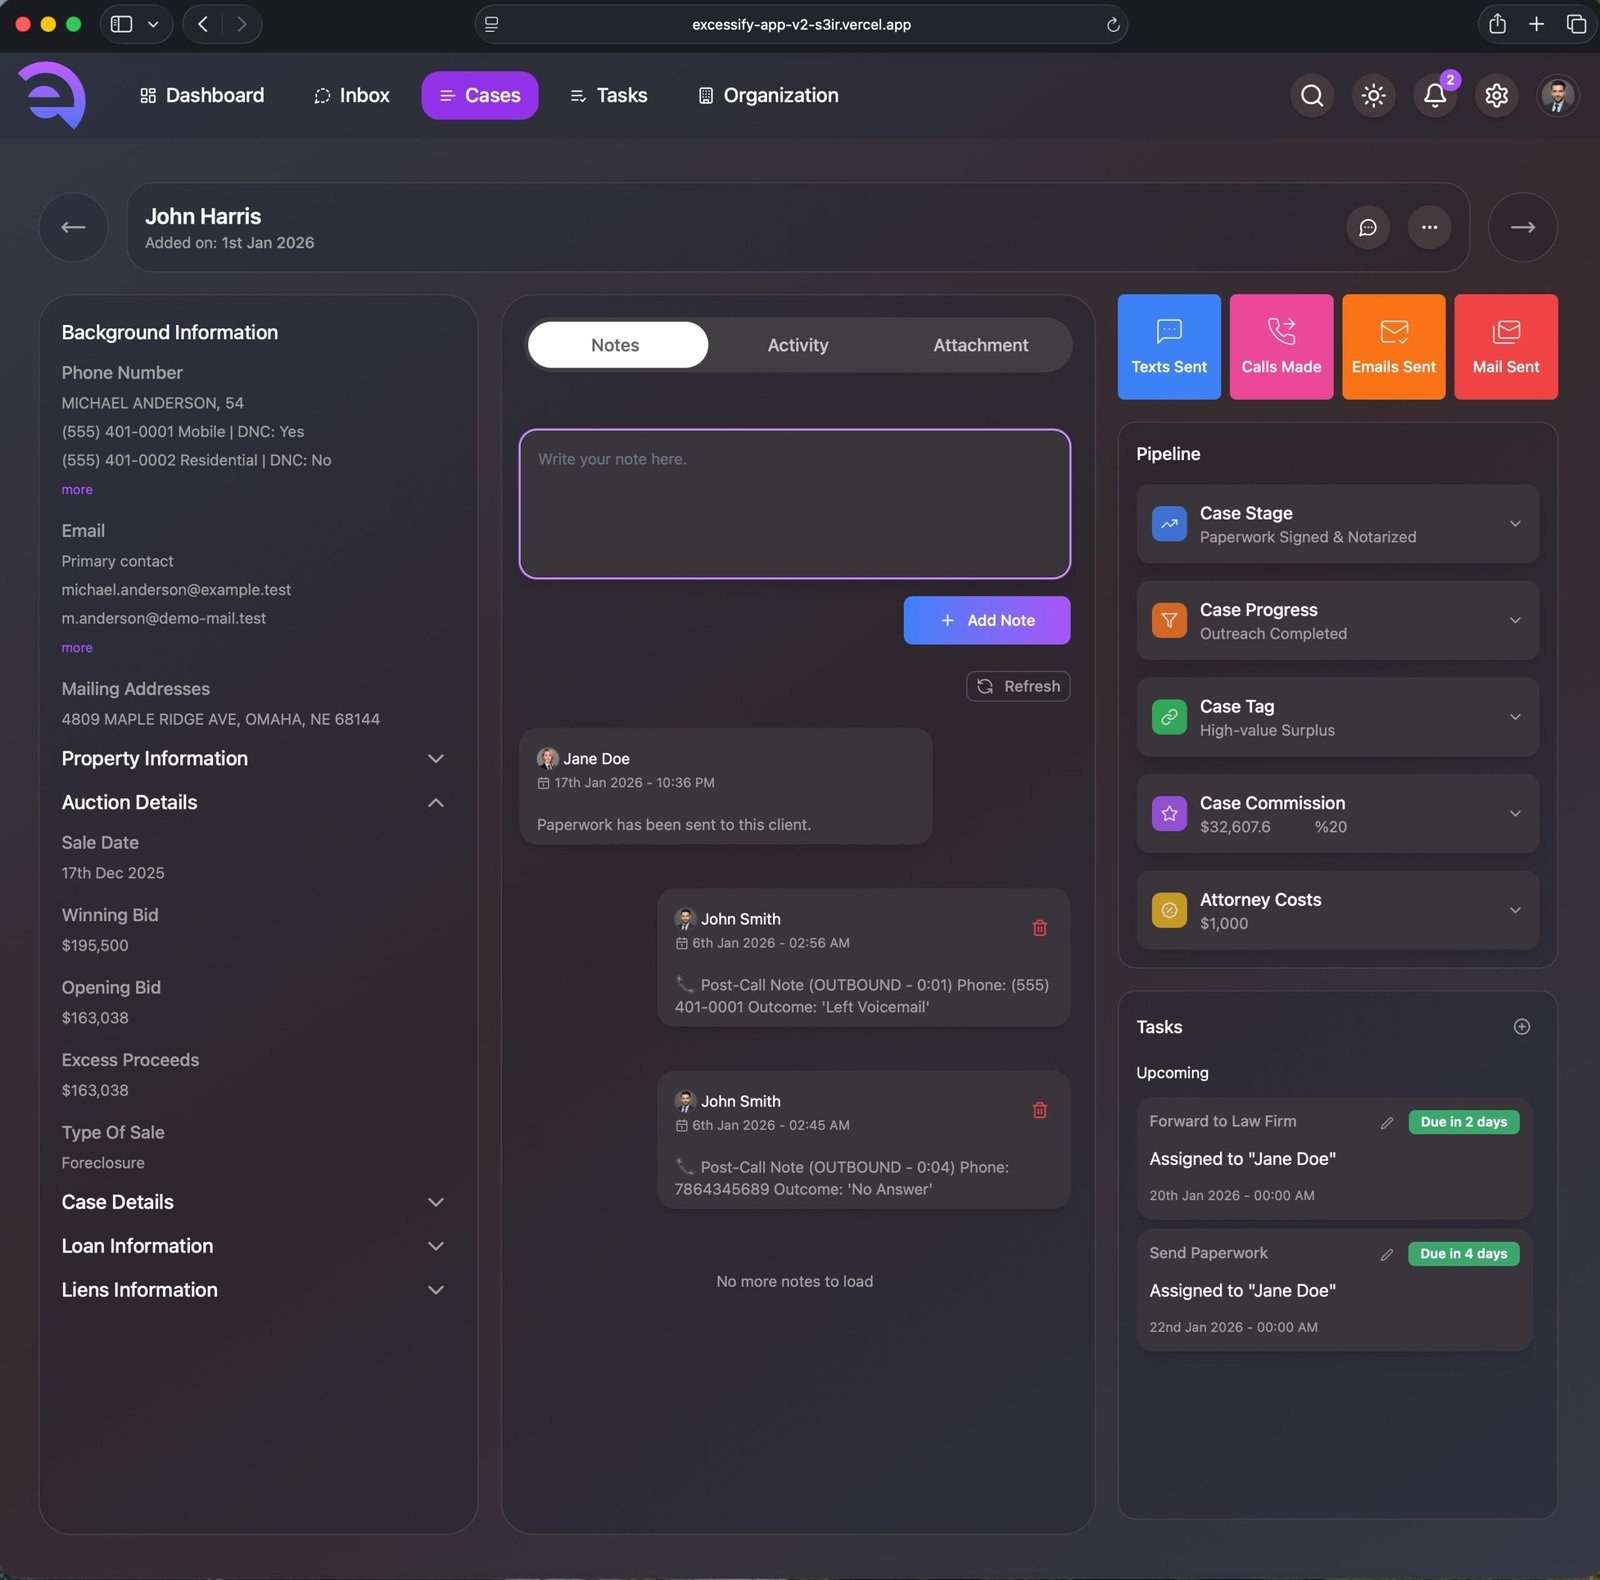Open the Texts Sent metrics card
Viewport: 1600px width, 1580px height.
pyautogui.click(x=1168, y=346)
